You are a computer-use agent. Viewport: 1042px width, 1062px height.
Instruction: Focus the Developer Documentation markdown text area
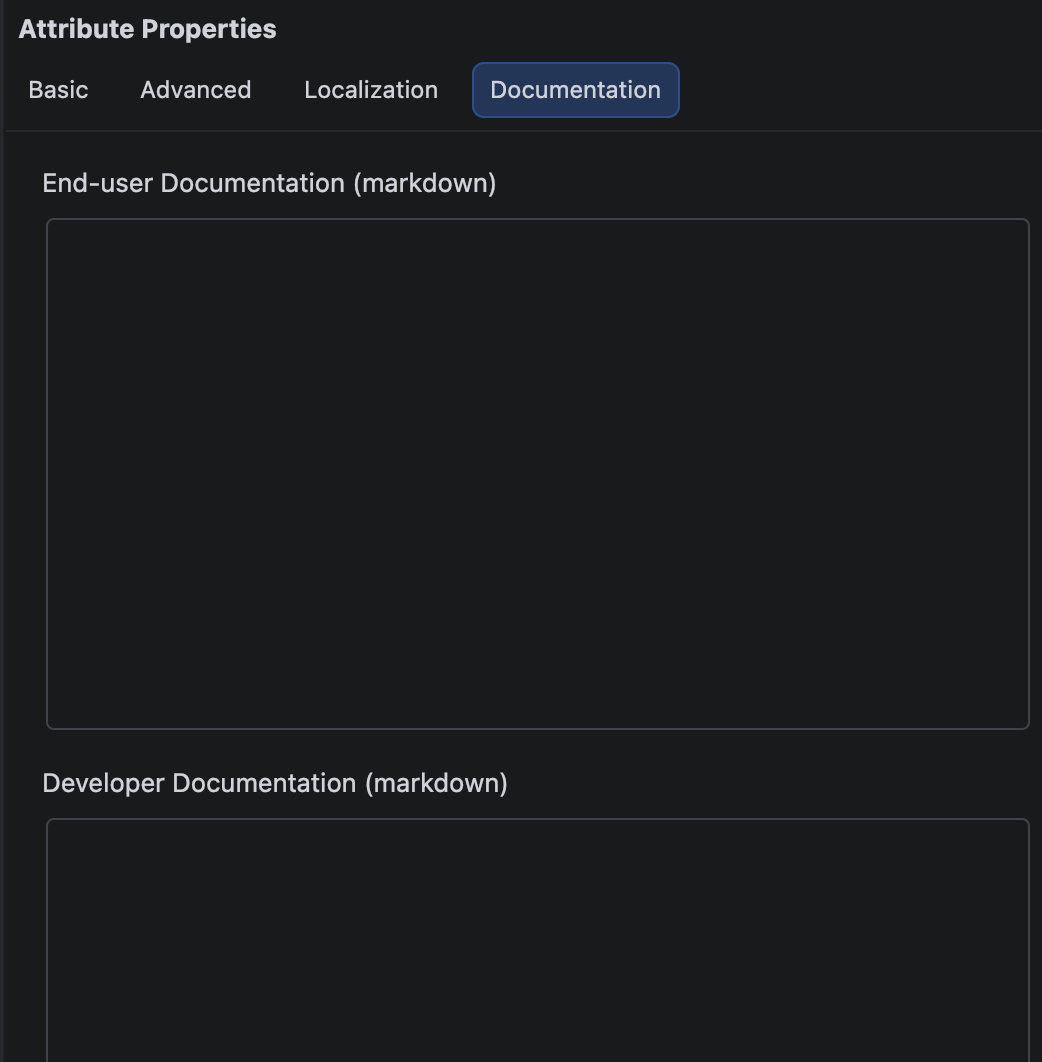pos(538,941)
